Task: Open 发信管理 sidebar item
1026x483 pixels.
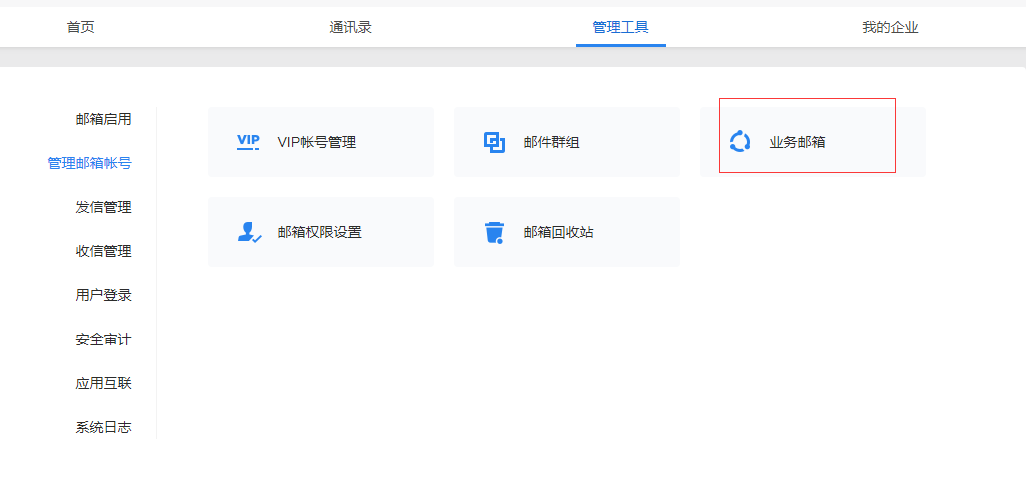Action: (103, 207)
